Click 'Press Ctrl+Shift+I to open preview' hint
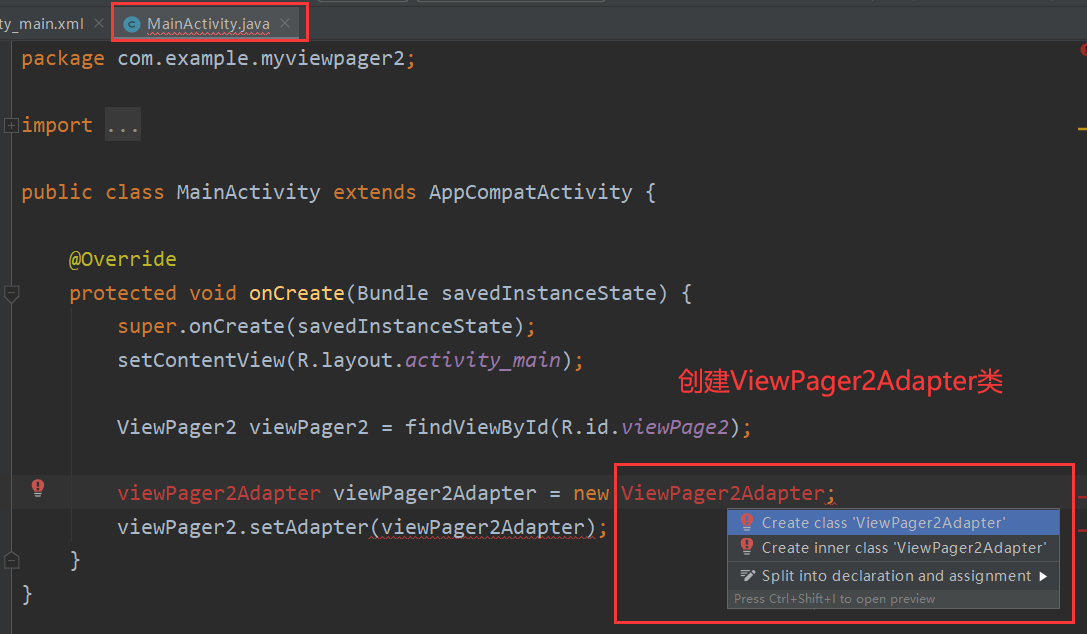Screen dimensions: 1087x634 pyautogui.click(x=835, y=599)
